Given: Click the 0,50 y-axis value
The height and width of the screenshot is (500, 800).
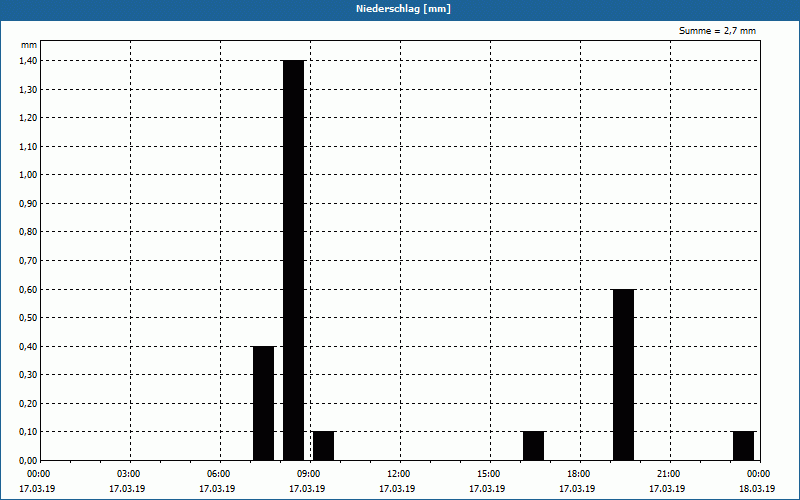Looking at the screenshot, I should tap(29, 318).
